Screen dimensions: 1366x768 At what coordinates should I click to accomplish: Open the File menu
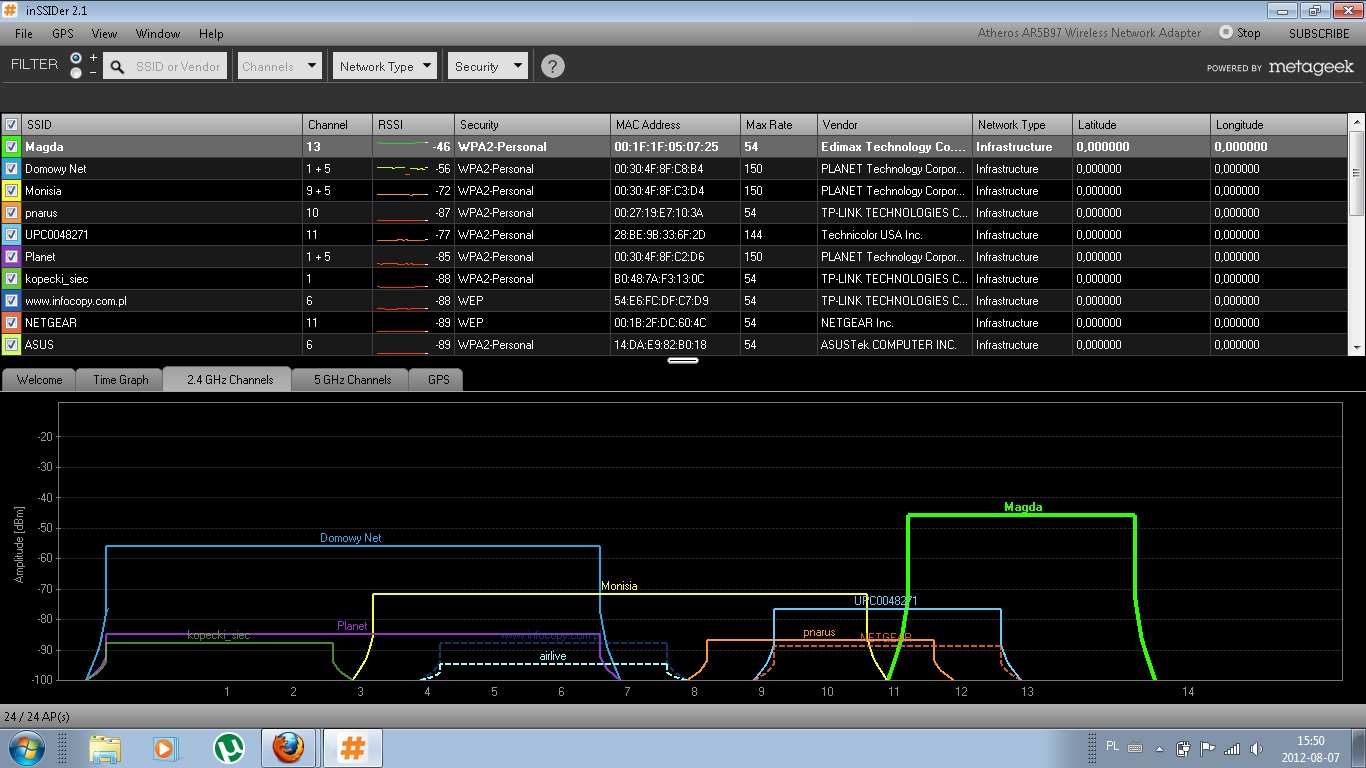(x=24, y=33)
